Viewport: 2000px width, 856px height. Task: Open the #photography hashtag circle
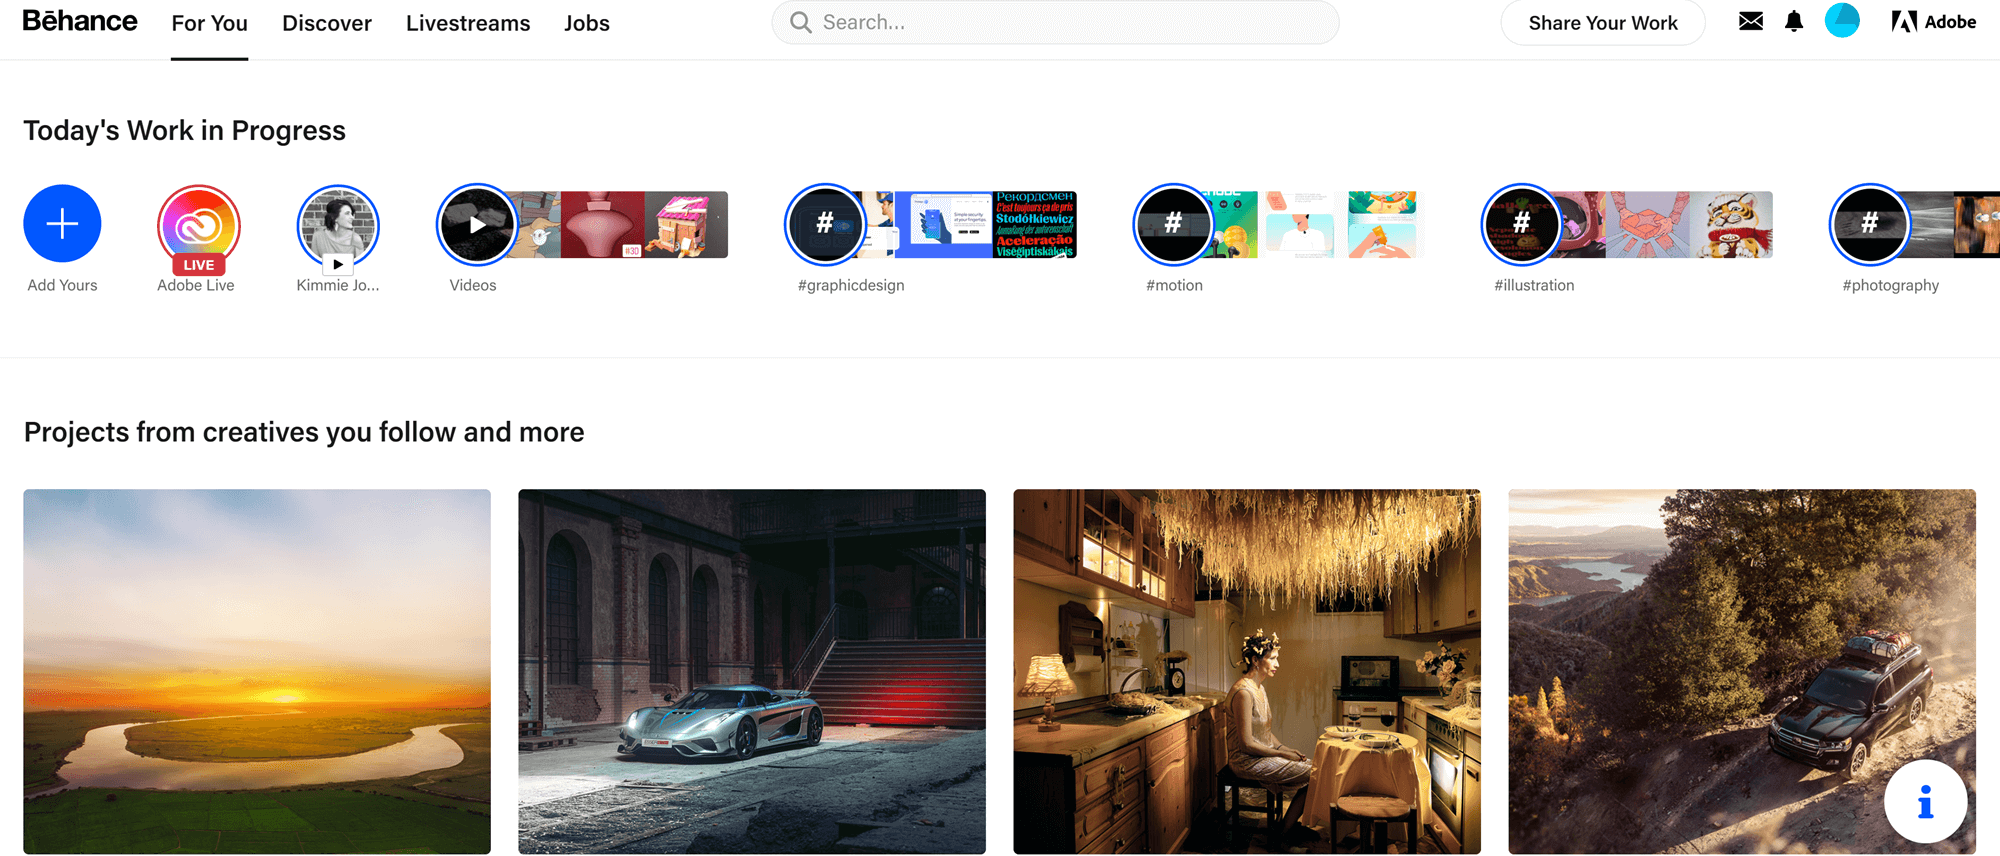point(1869,225)
